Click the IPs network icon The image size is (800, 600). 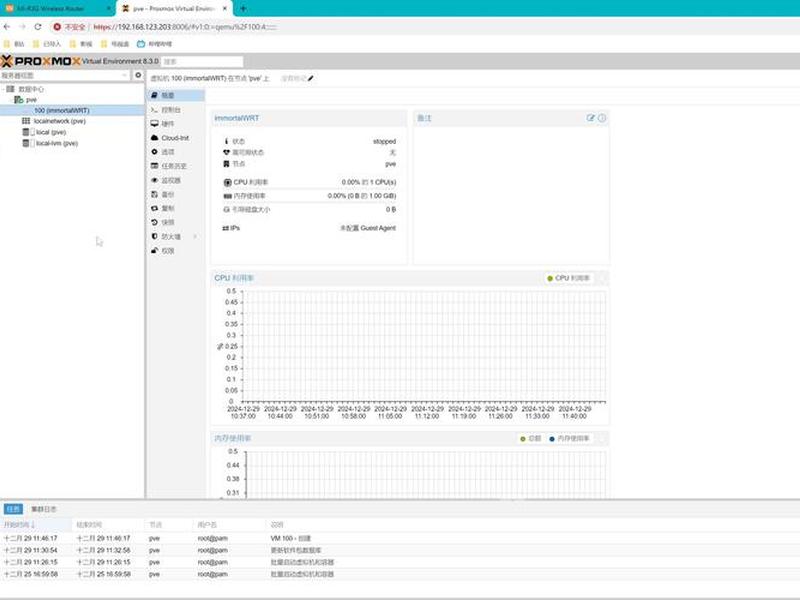click(226, 228)
